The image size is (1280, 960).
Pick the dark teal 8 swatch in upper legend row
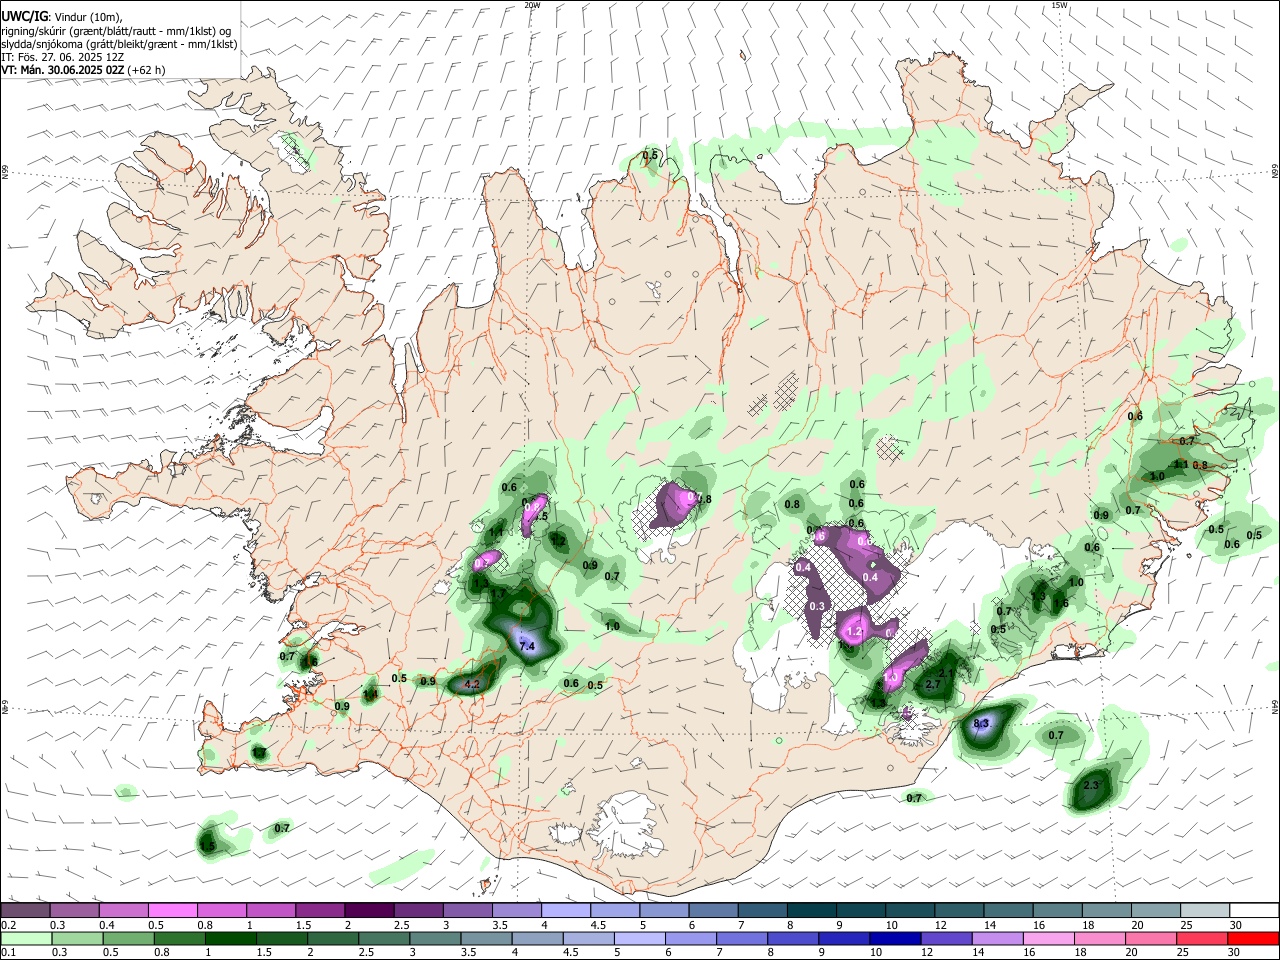pyautogui.click(x=811, y=910)
